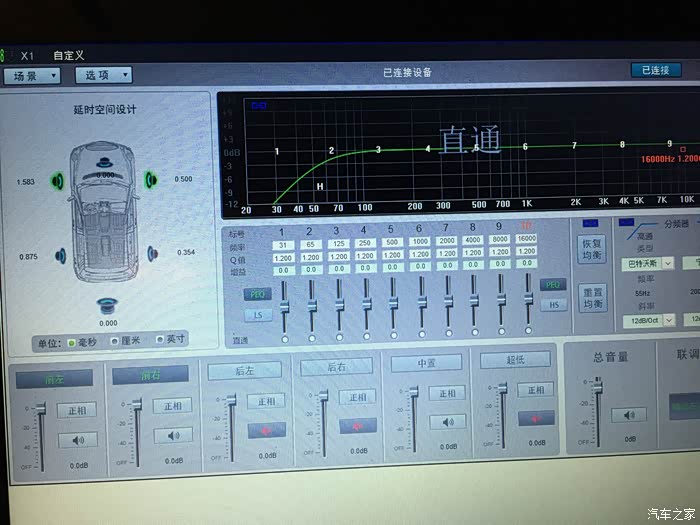The height and width of the screenshot is (525, 700).
Task: Select the front-right speaker icon
Action: pos(150,180)
